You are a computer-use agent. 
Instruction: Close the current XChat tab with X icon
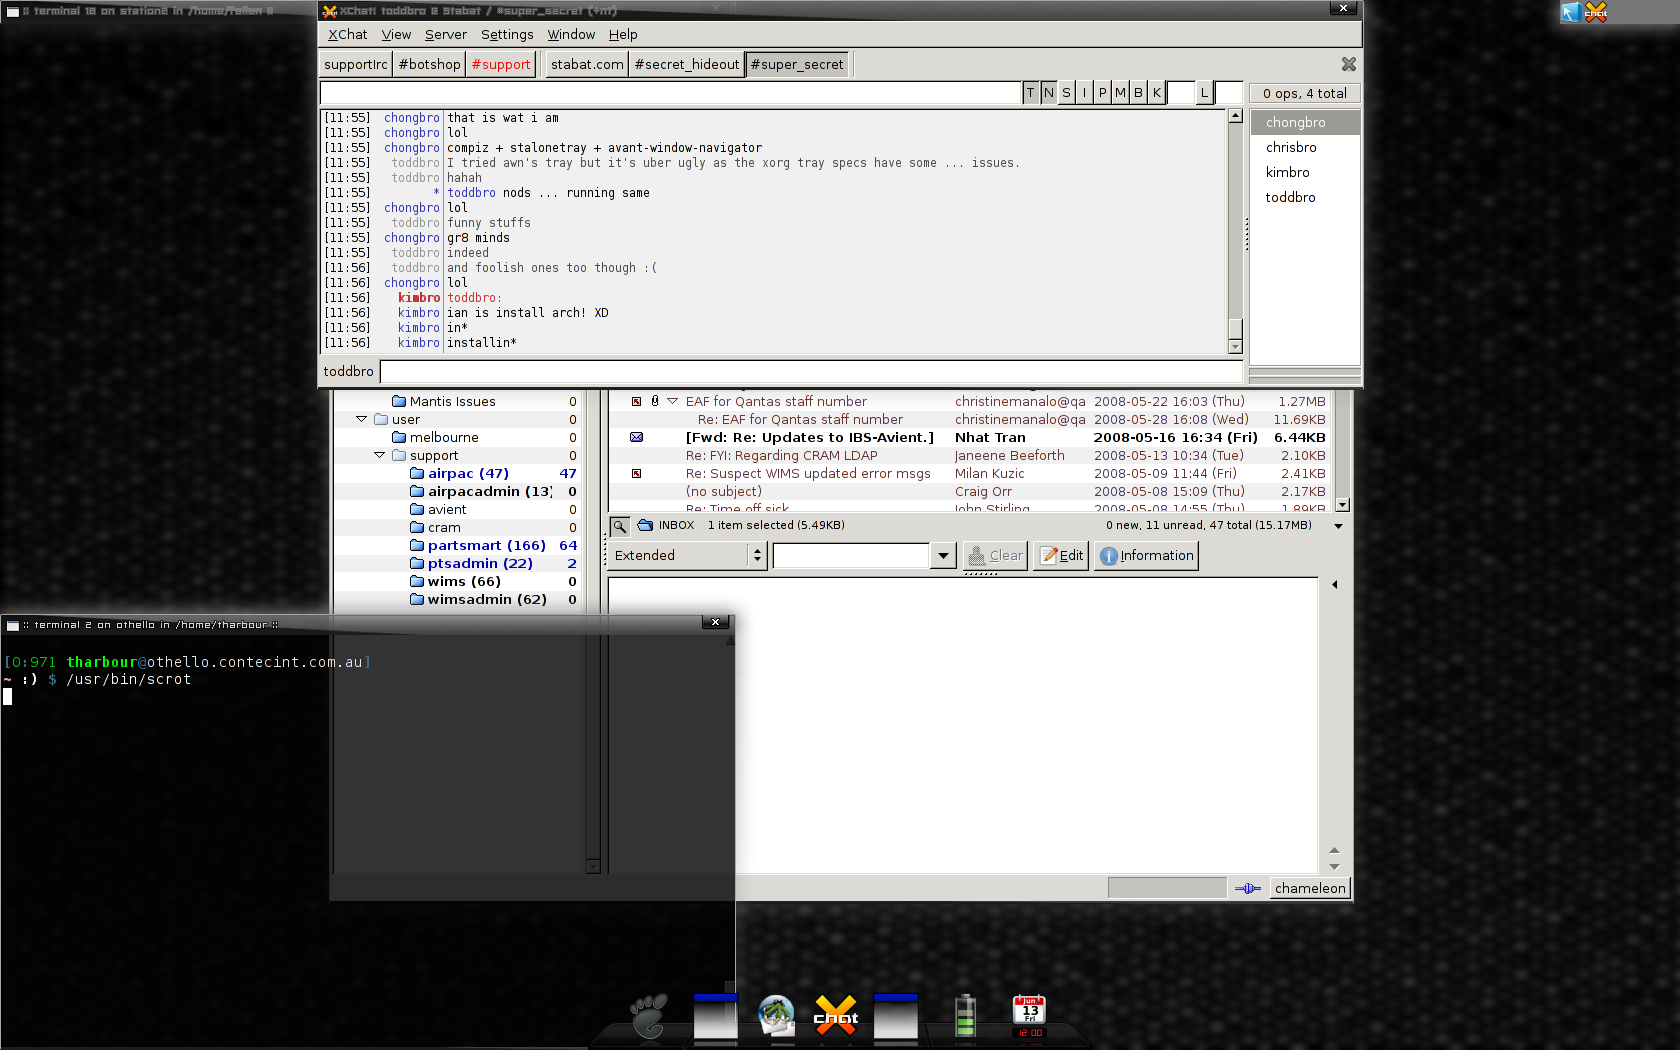1348,64
